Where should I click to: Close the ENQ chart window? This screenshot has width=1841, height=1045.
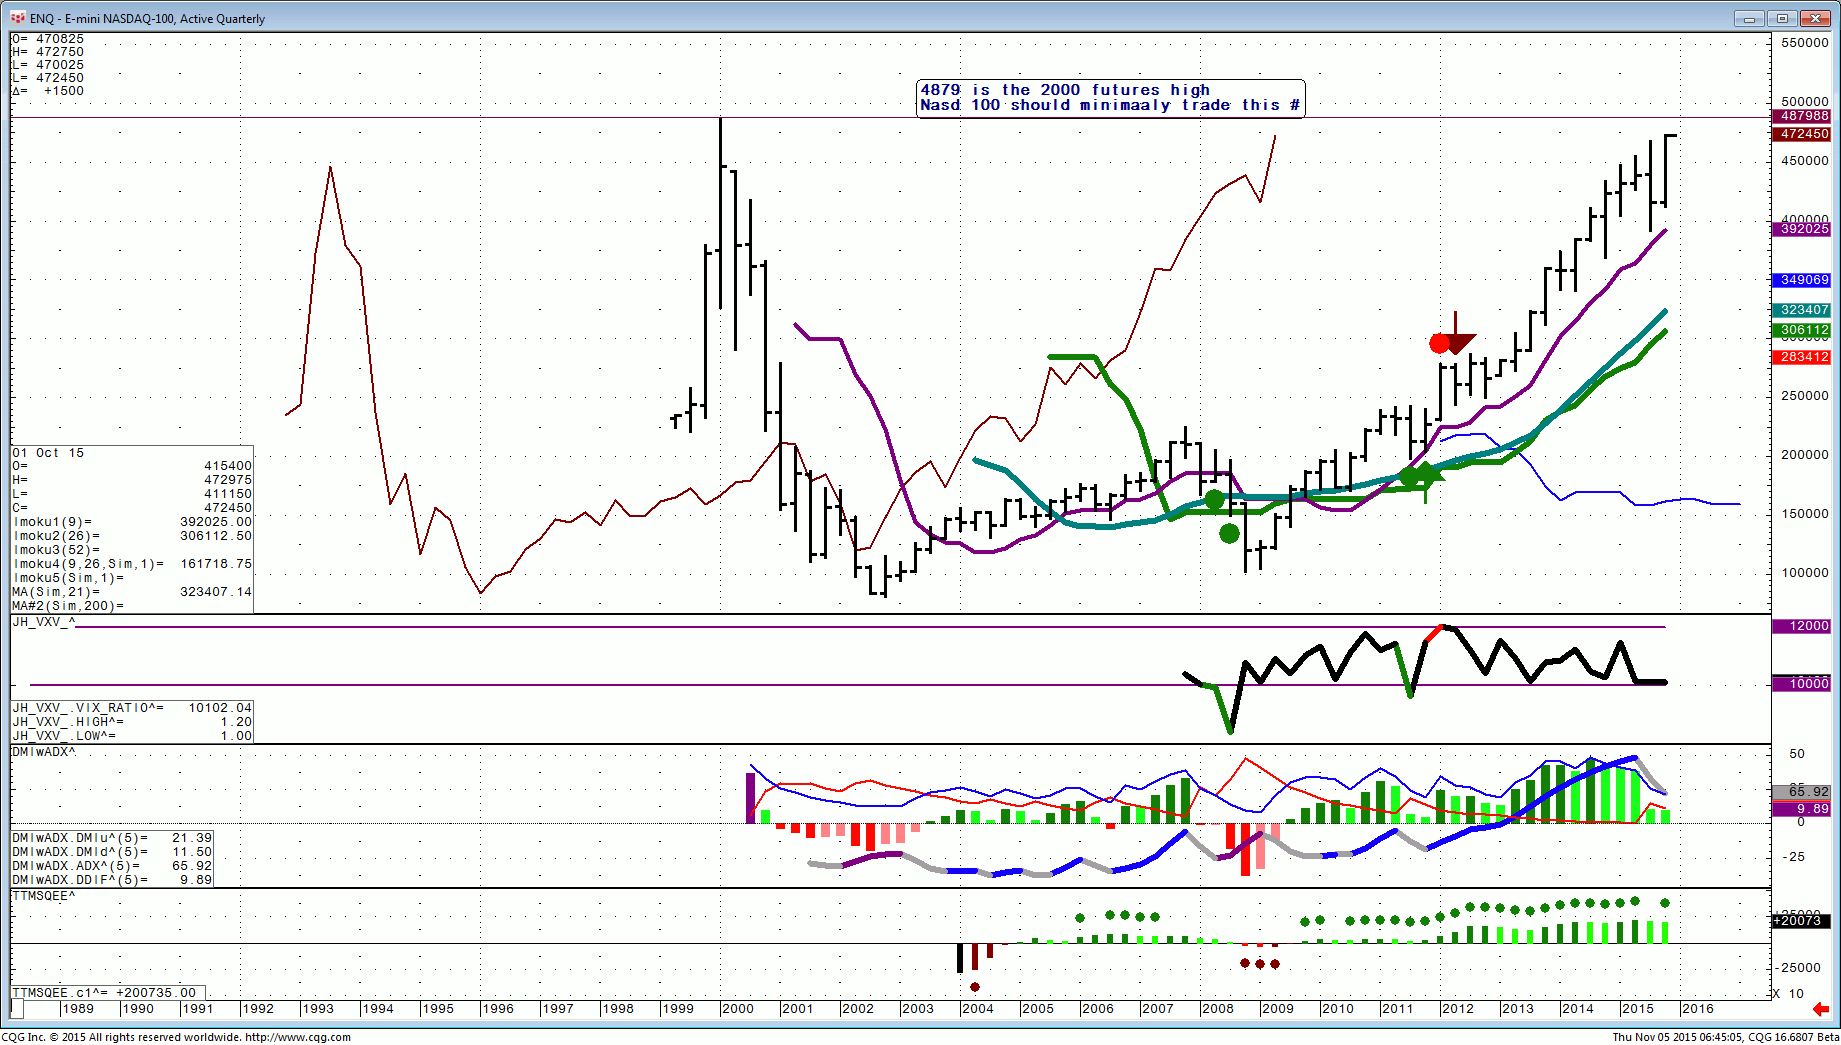1815,18
